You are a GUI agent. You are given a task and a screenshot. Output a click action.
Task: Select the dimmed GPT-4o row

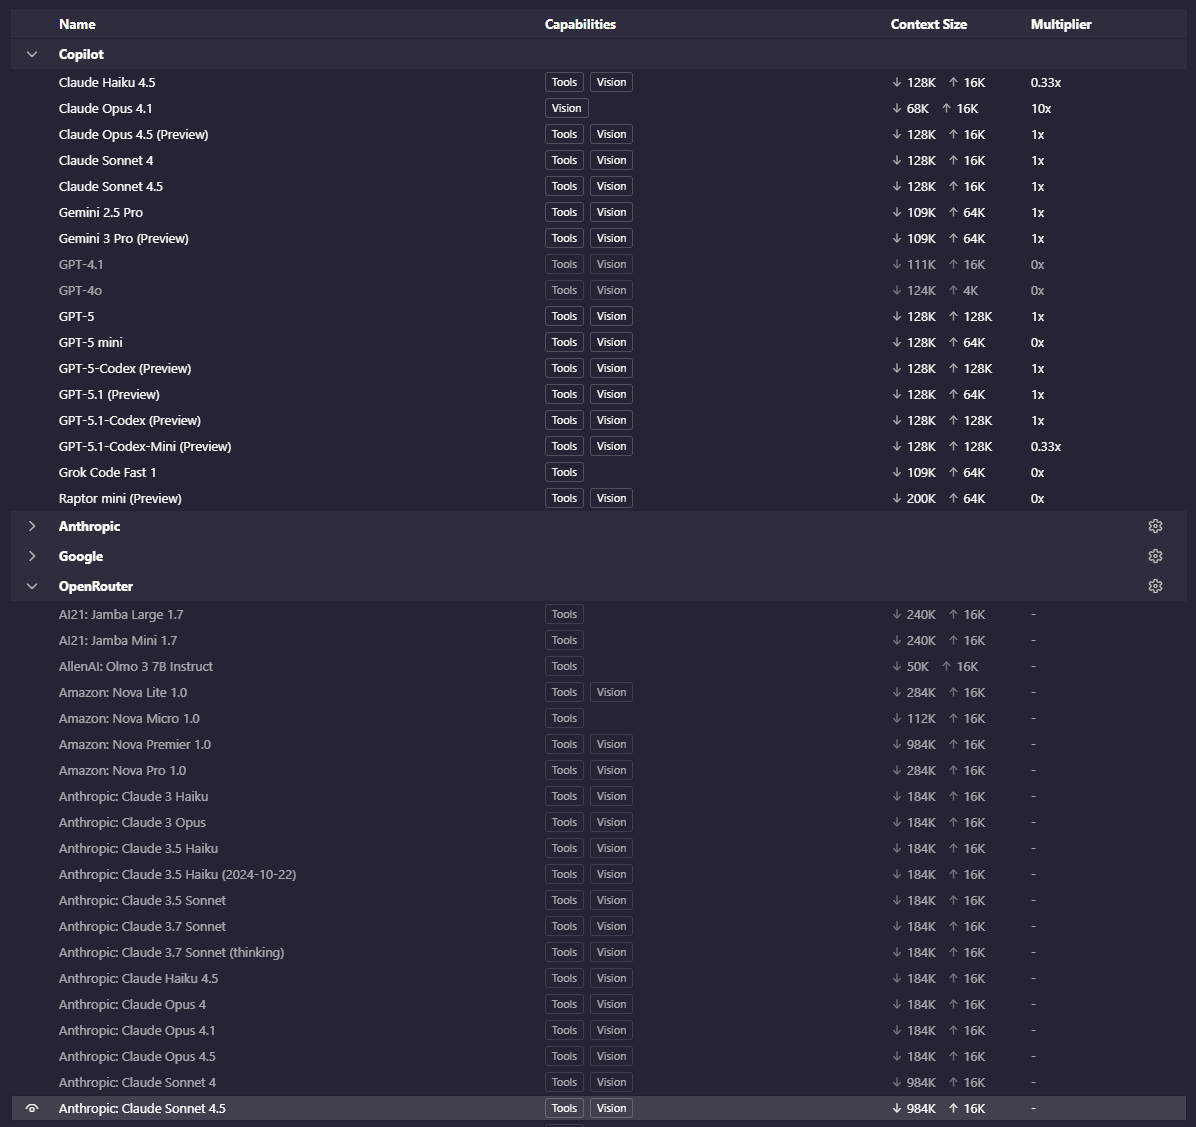point(599,290)
